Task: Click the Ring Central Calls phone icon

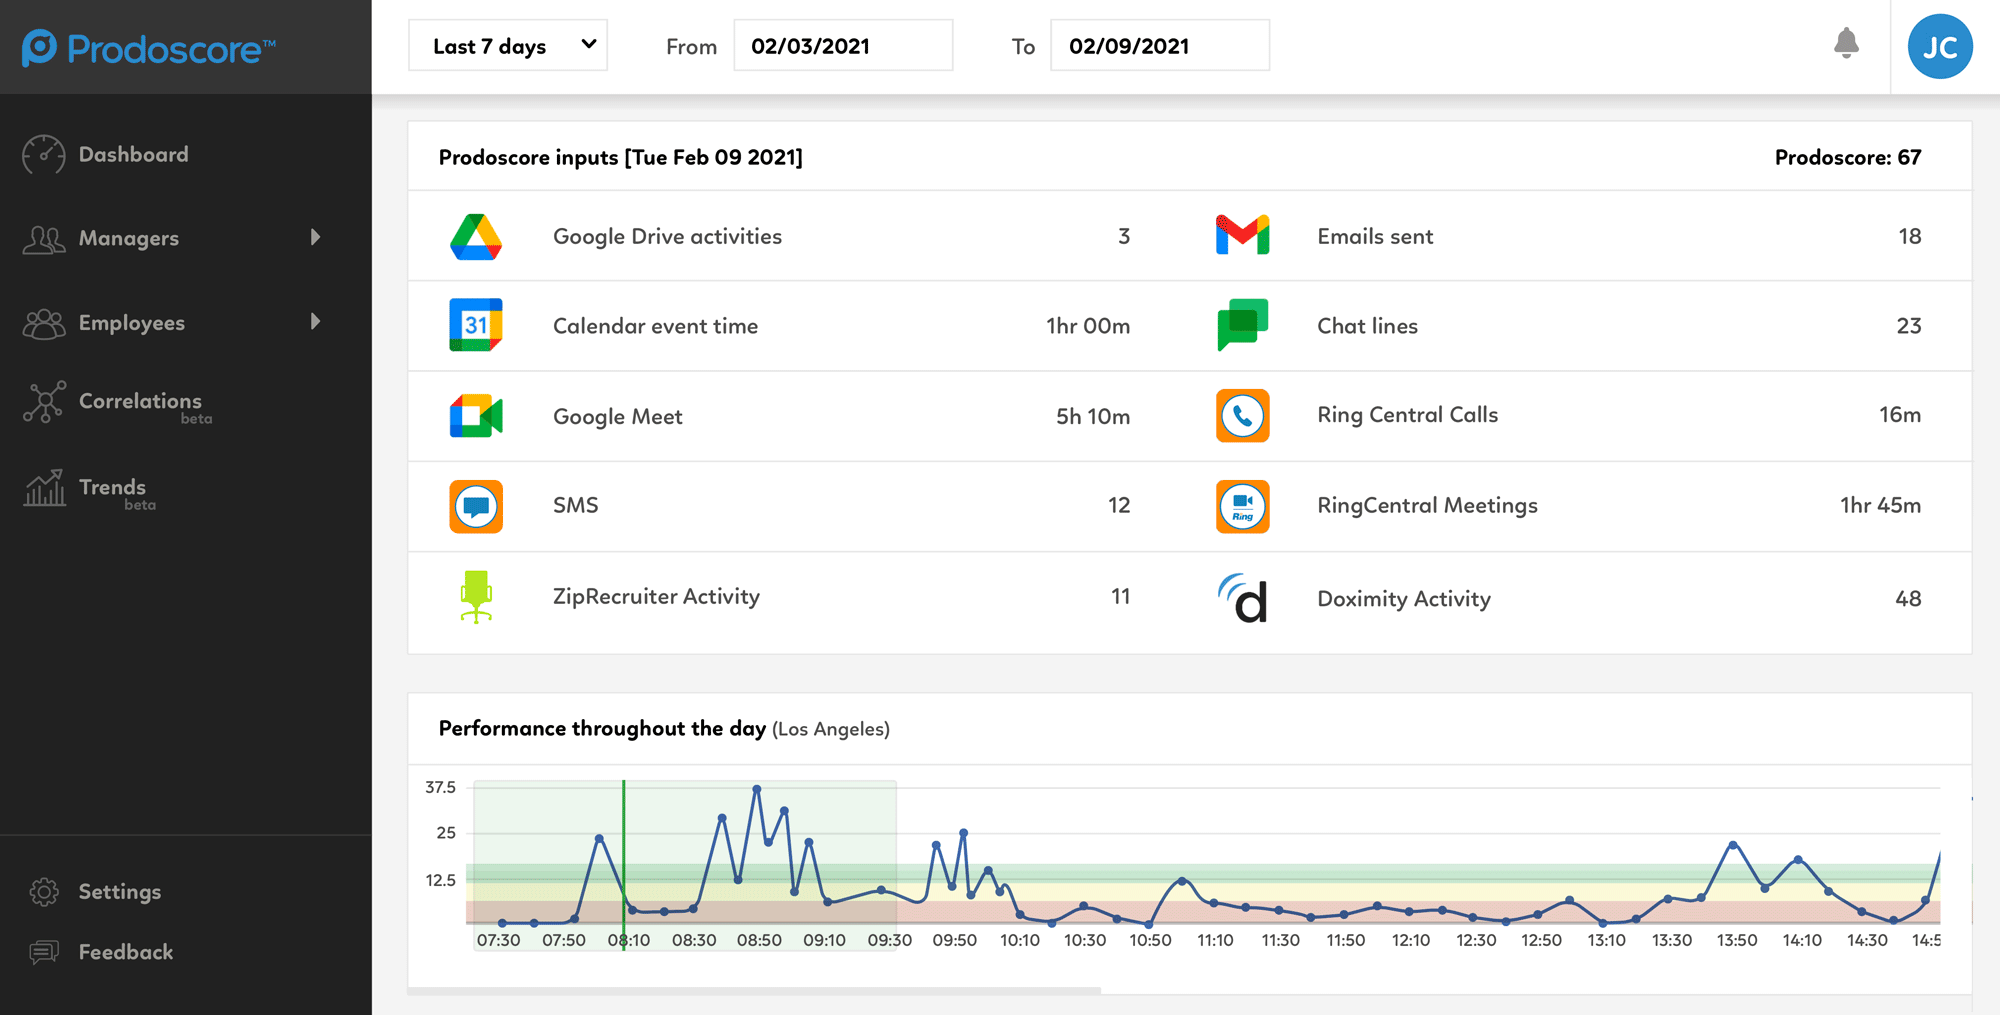Action: 1242,416
